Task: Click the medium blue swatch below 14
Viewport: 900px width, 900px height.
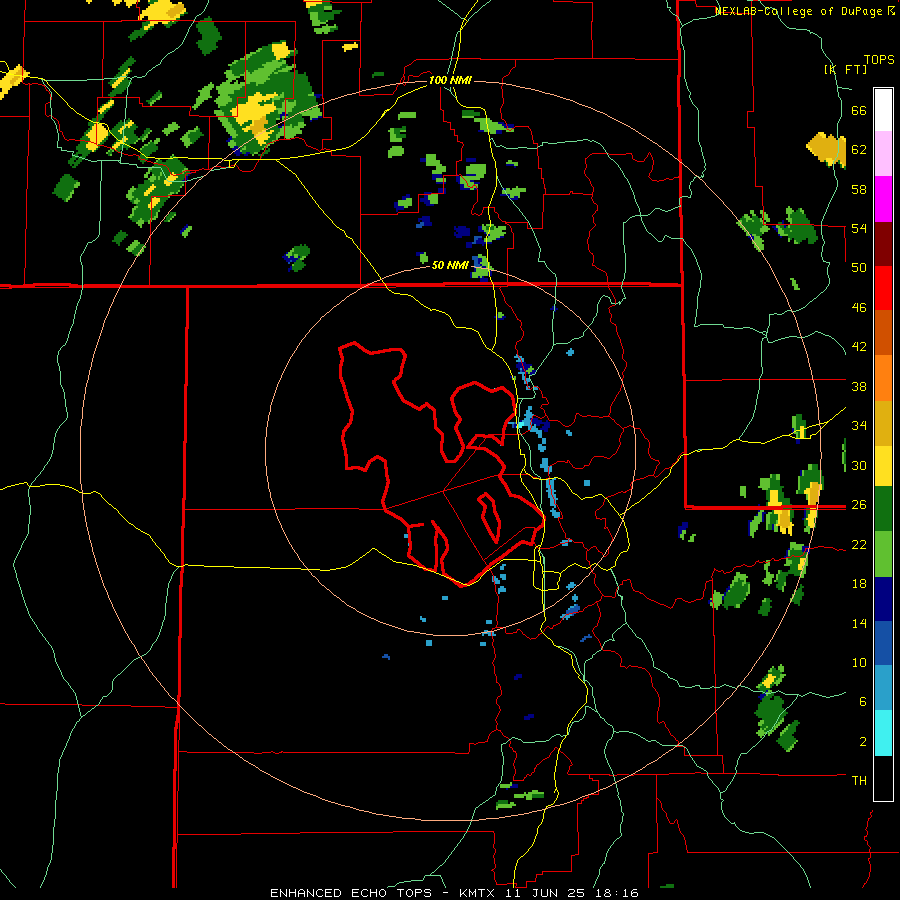Action: point(883,643)
